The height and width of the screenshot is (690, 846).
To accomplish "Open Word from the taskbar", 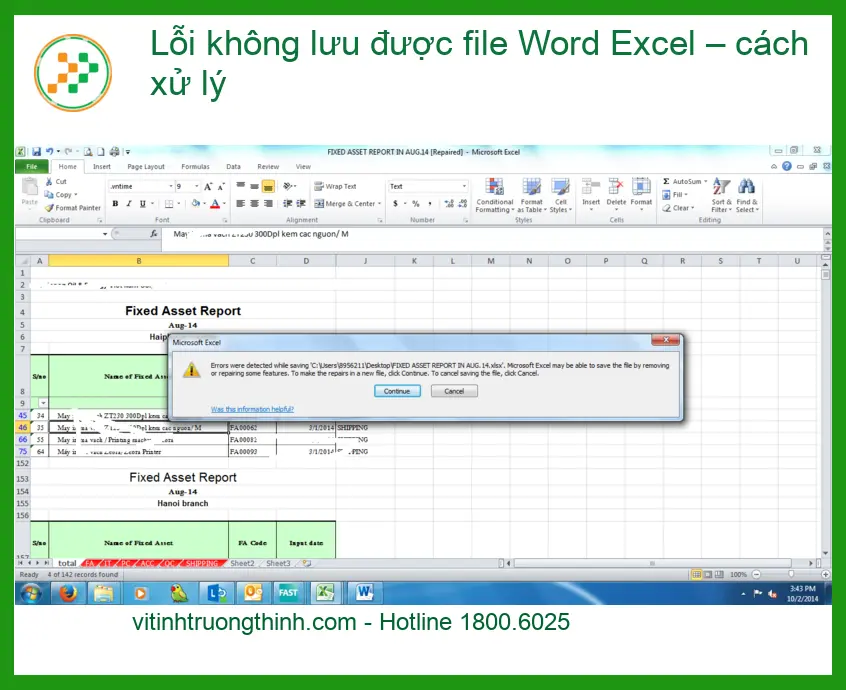I will tap(365, 593).
